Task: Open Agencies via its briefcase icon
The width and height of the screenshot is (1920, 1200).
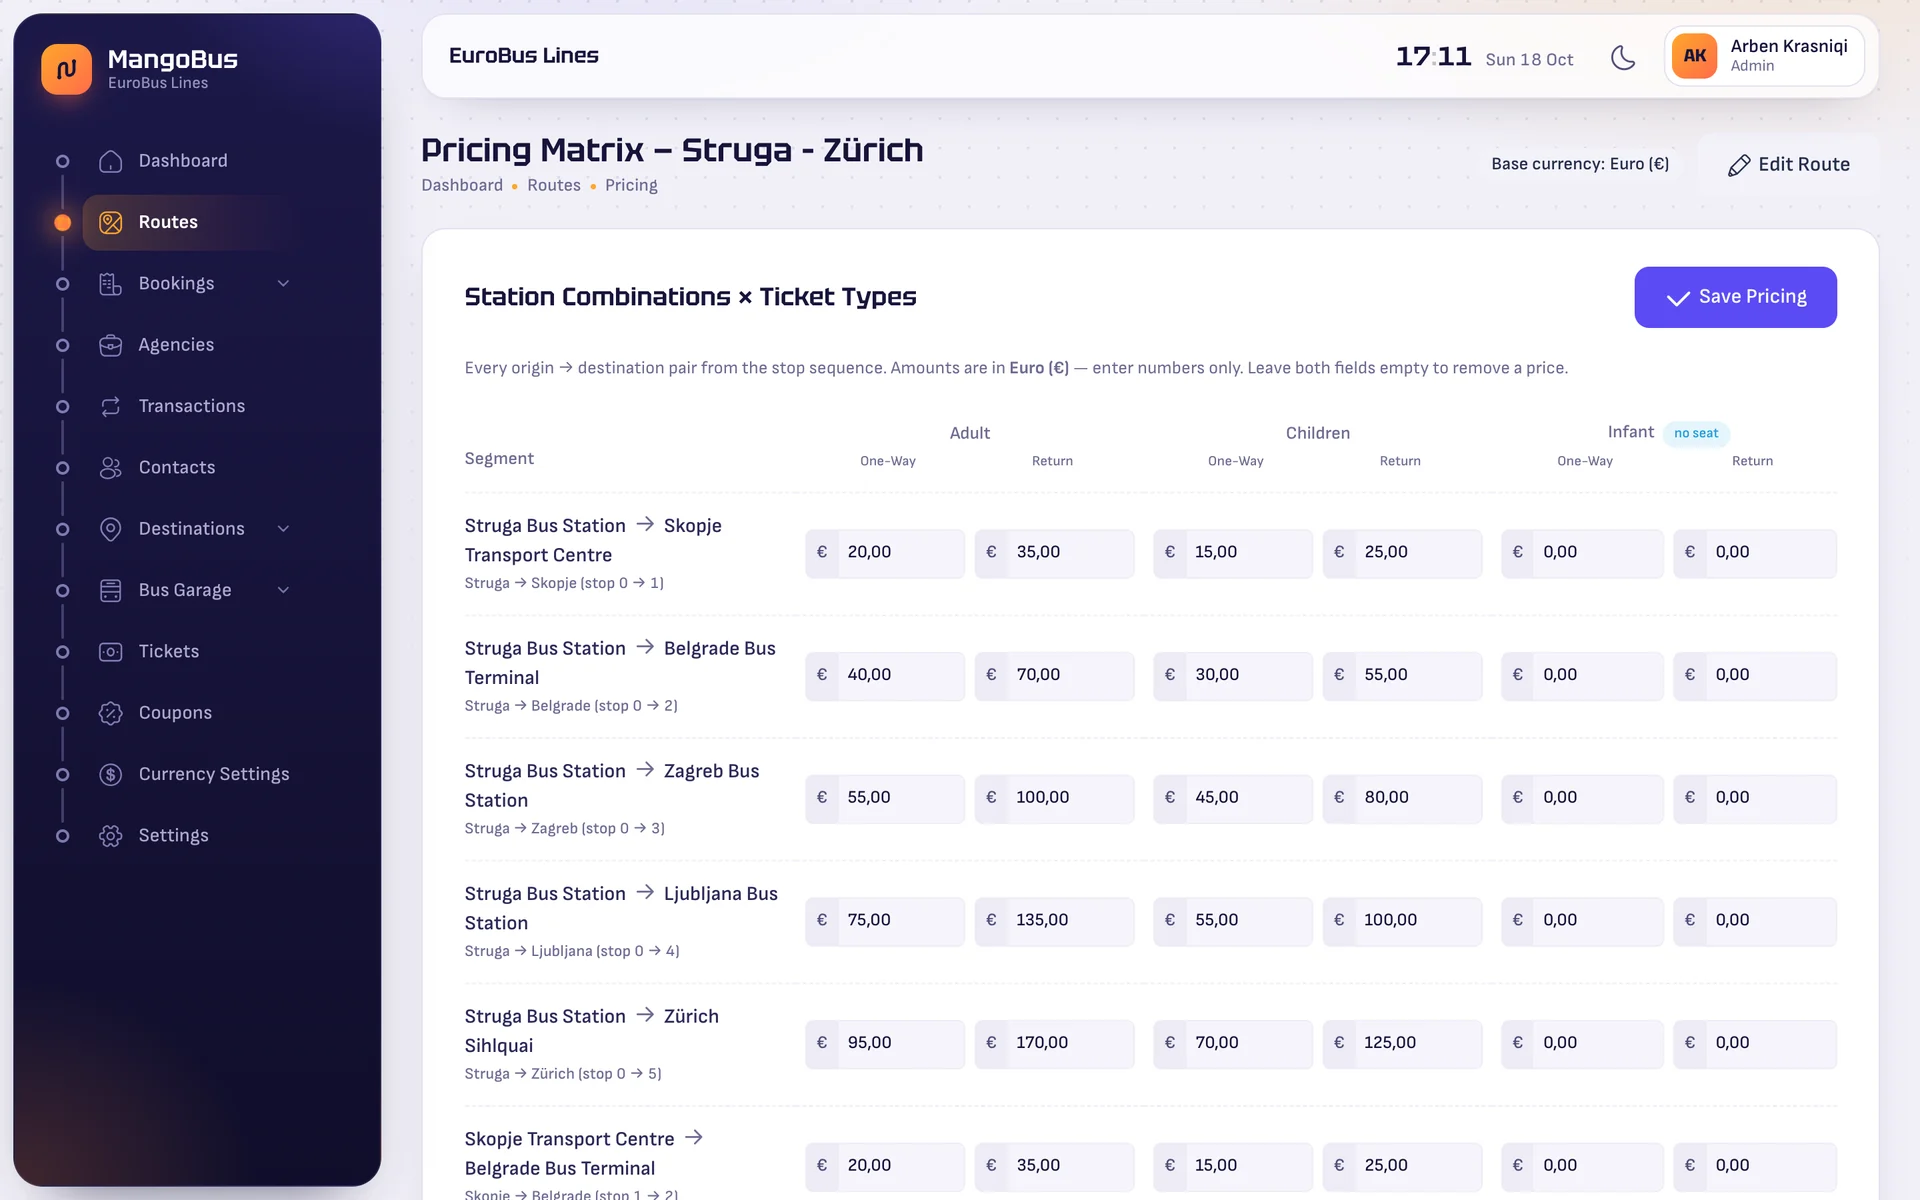Action: pos(111,345)
